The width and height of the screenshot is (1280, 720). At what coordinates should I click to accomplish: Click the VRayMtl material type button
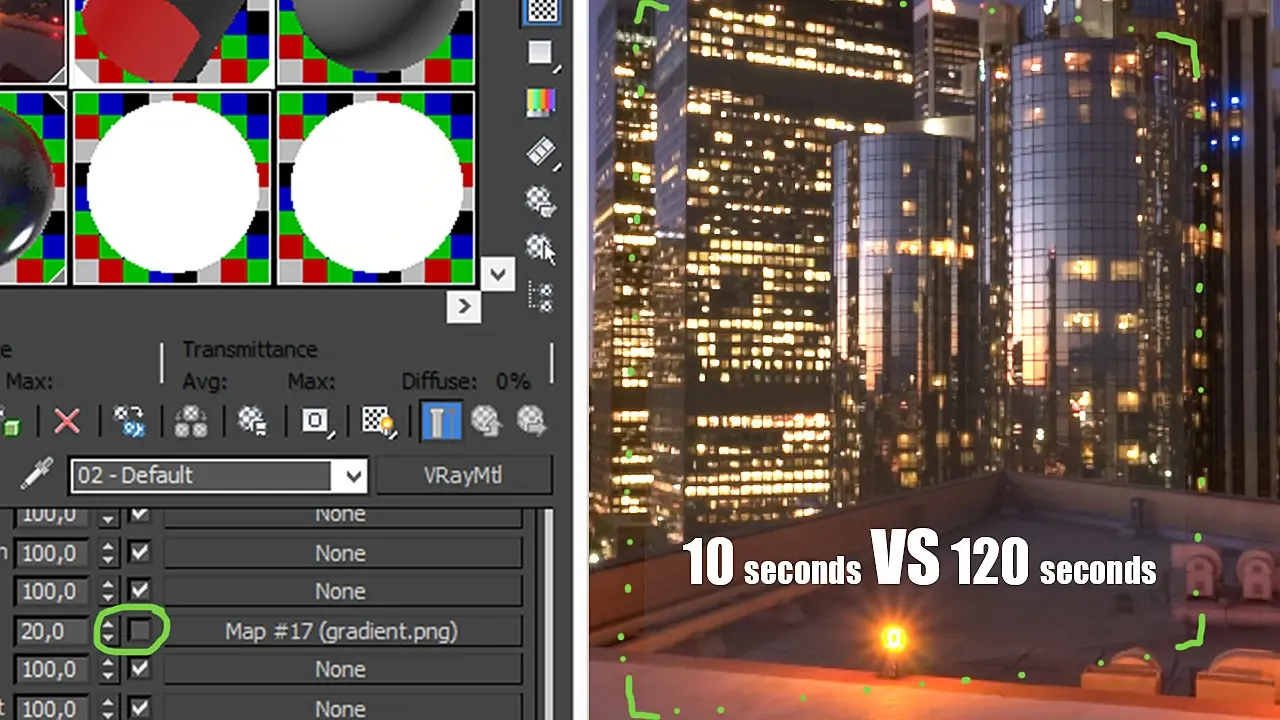463,476
